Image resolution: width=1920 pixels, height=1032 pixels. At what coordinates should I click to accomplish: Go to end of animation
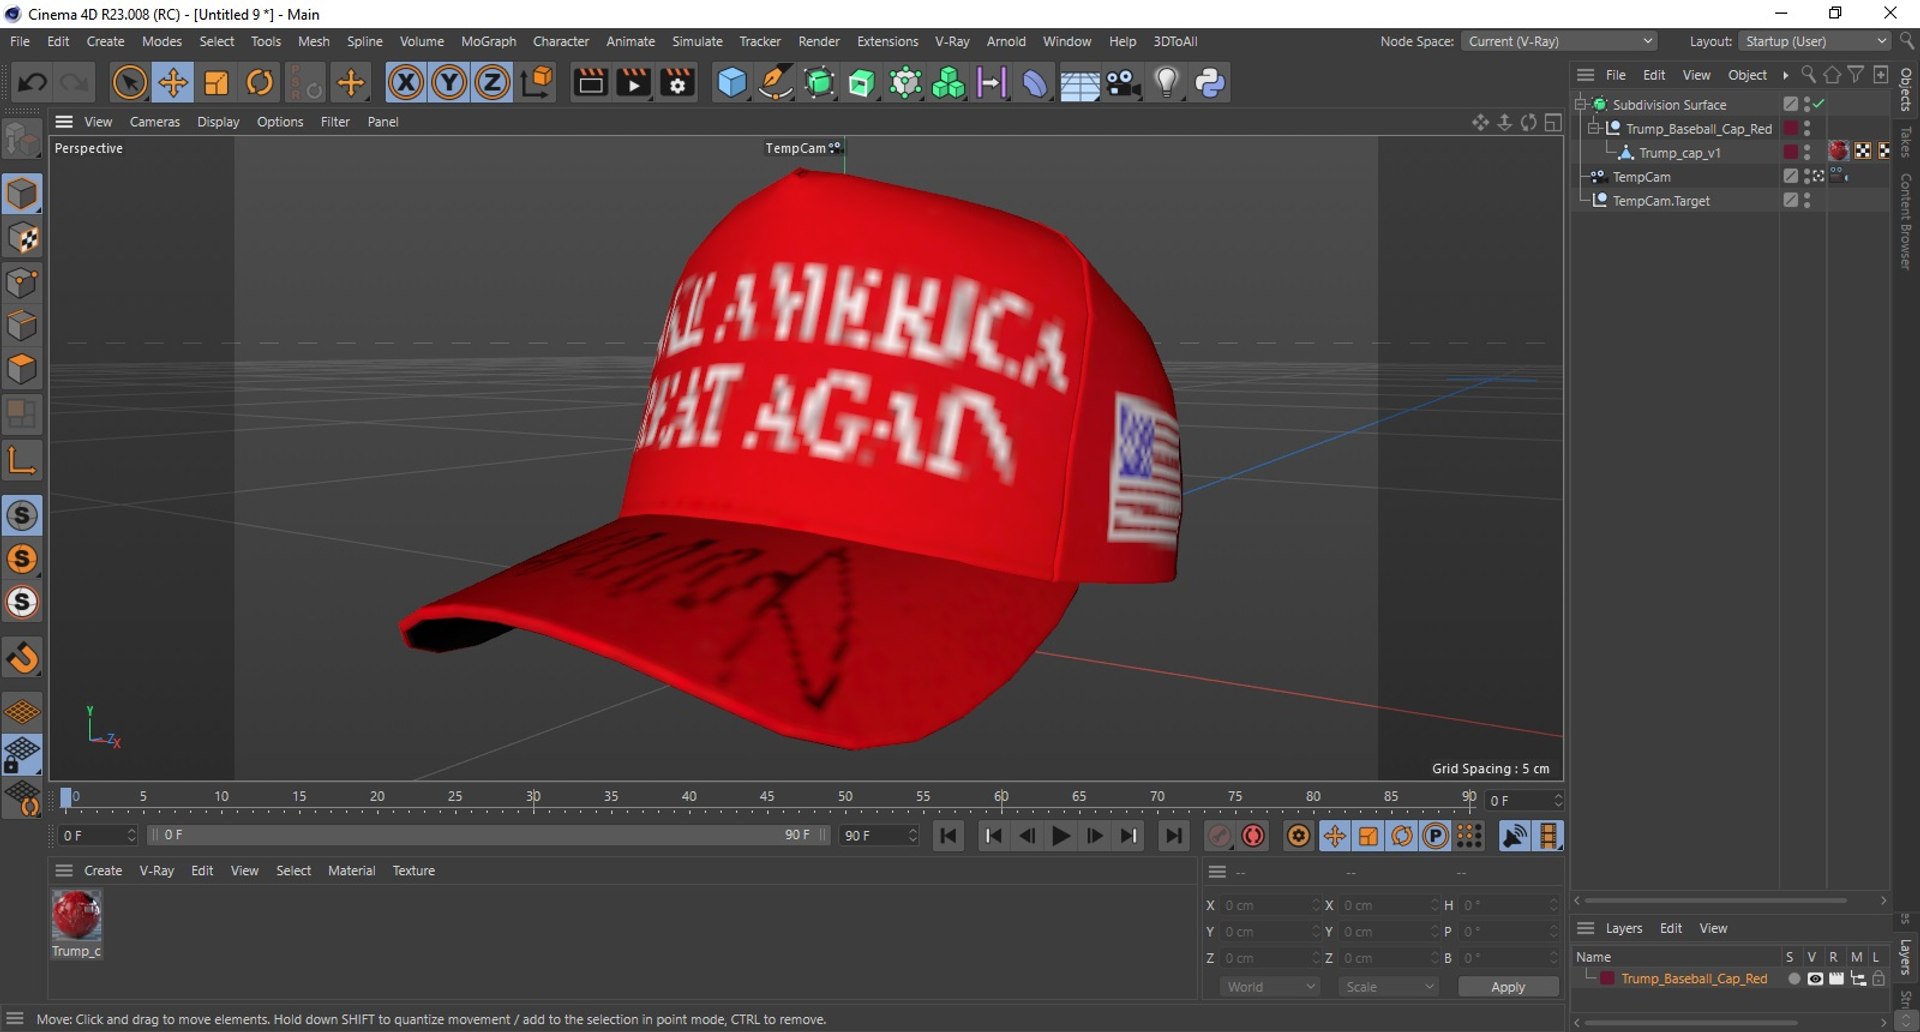(x=1173, y=836)
